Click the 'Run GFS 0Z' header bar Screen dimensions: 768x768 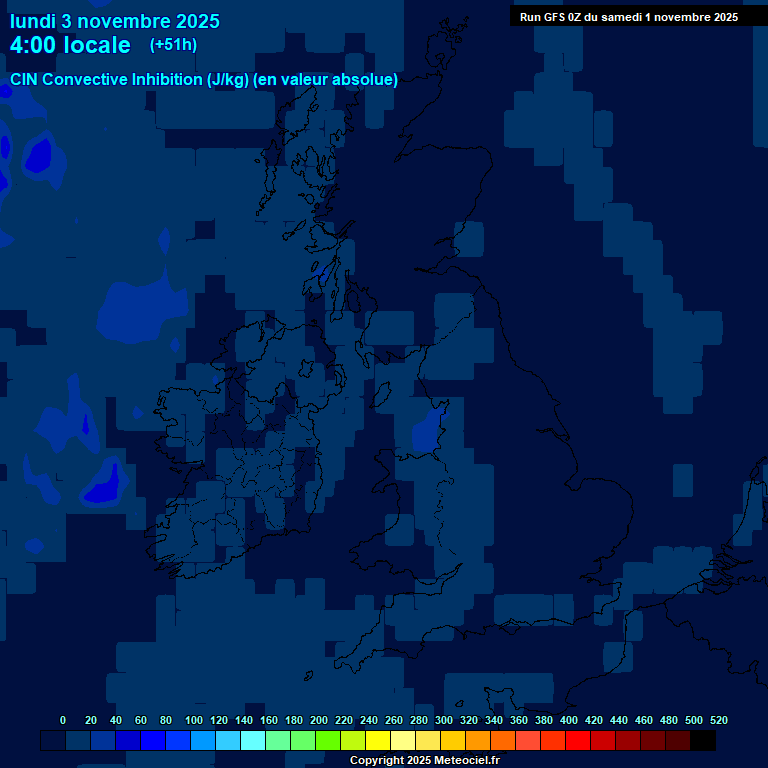[629, 17]
